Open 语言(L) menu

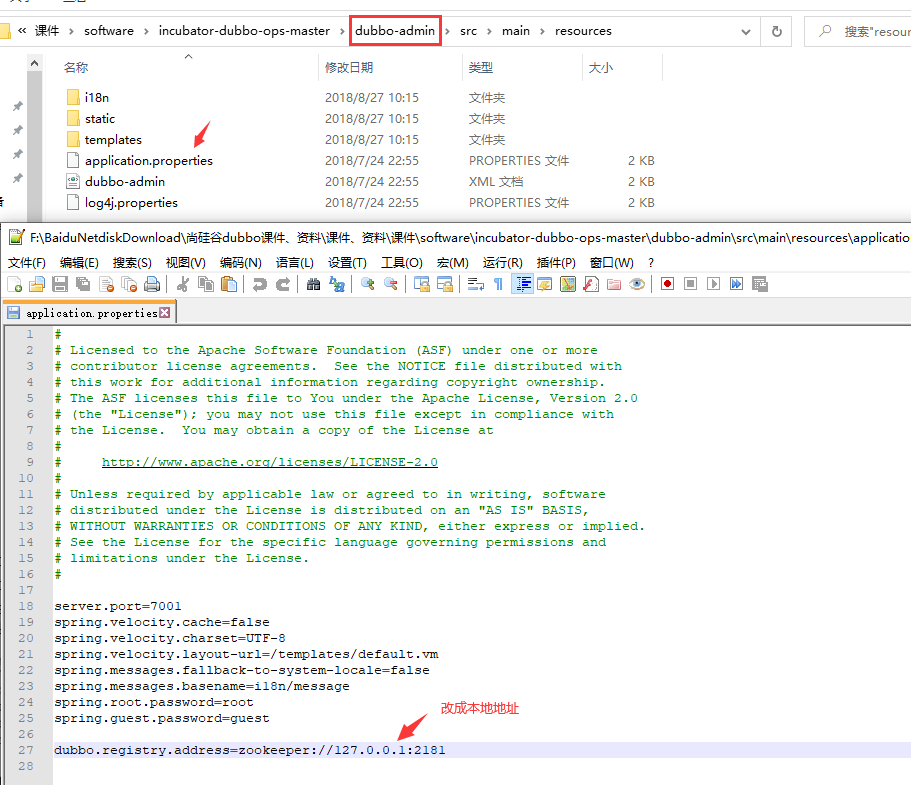point(295,263)
